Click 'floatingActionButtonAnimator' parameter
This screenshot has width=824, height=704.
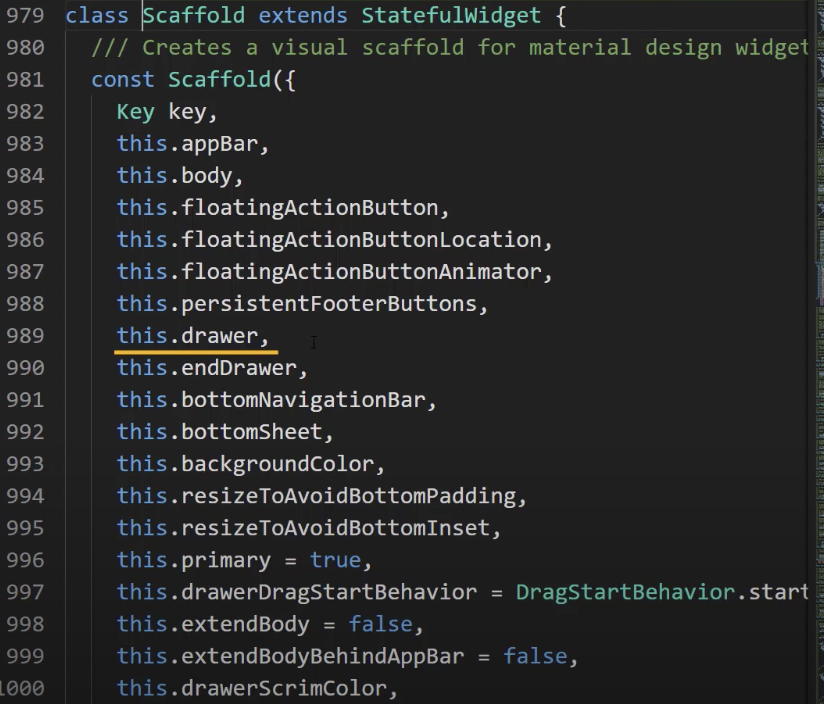click(x=361, y=272)
